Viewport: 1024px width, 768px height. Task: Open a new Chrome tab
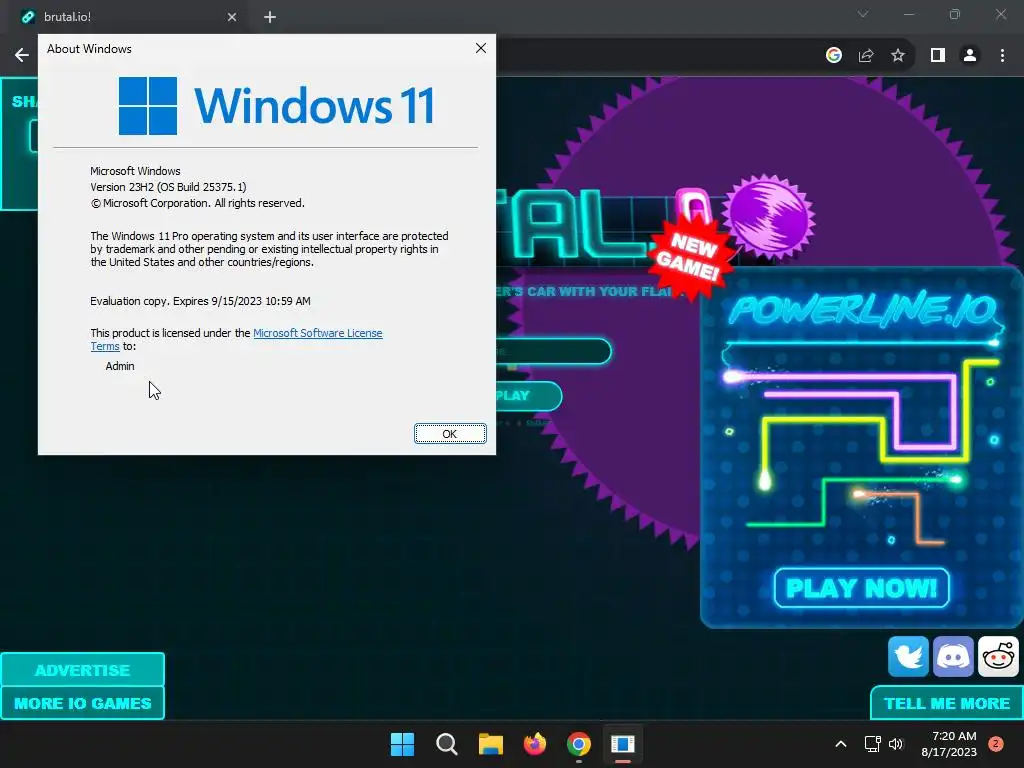coord(270,17)
